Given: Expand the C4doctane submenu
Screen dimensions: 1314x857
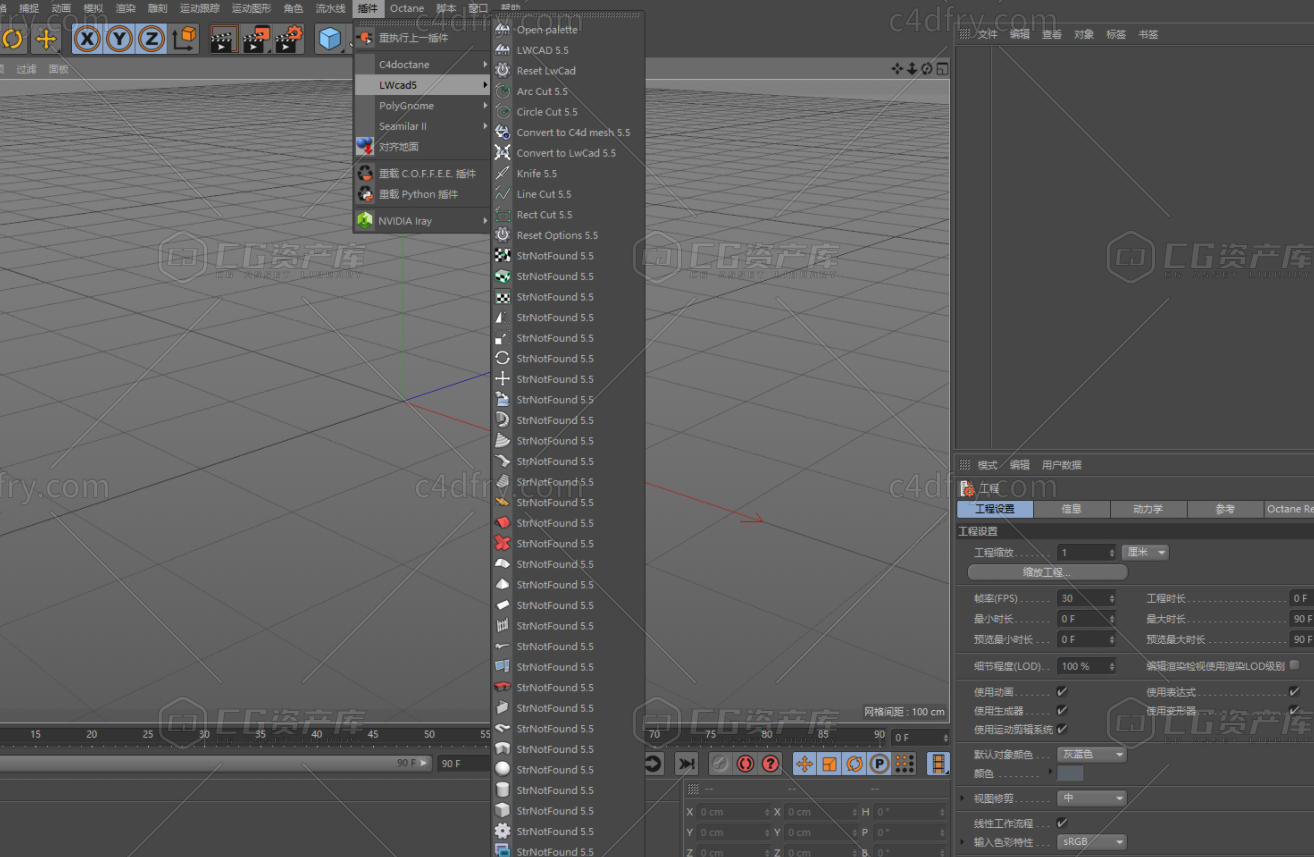Looking at the screenshot, I should pyautogui.click(x=422, y=65).
